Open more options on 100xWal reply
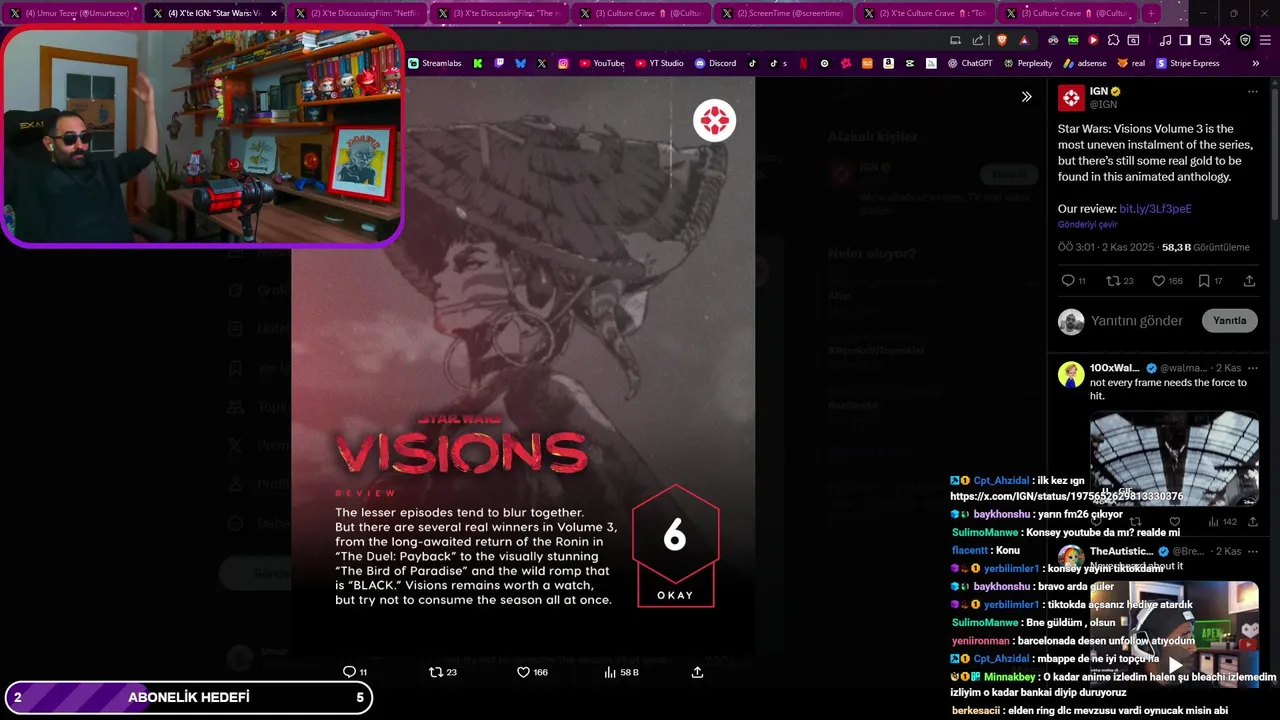Screen dimensions: 1280x720 tap(1252, 368)
